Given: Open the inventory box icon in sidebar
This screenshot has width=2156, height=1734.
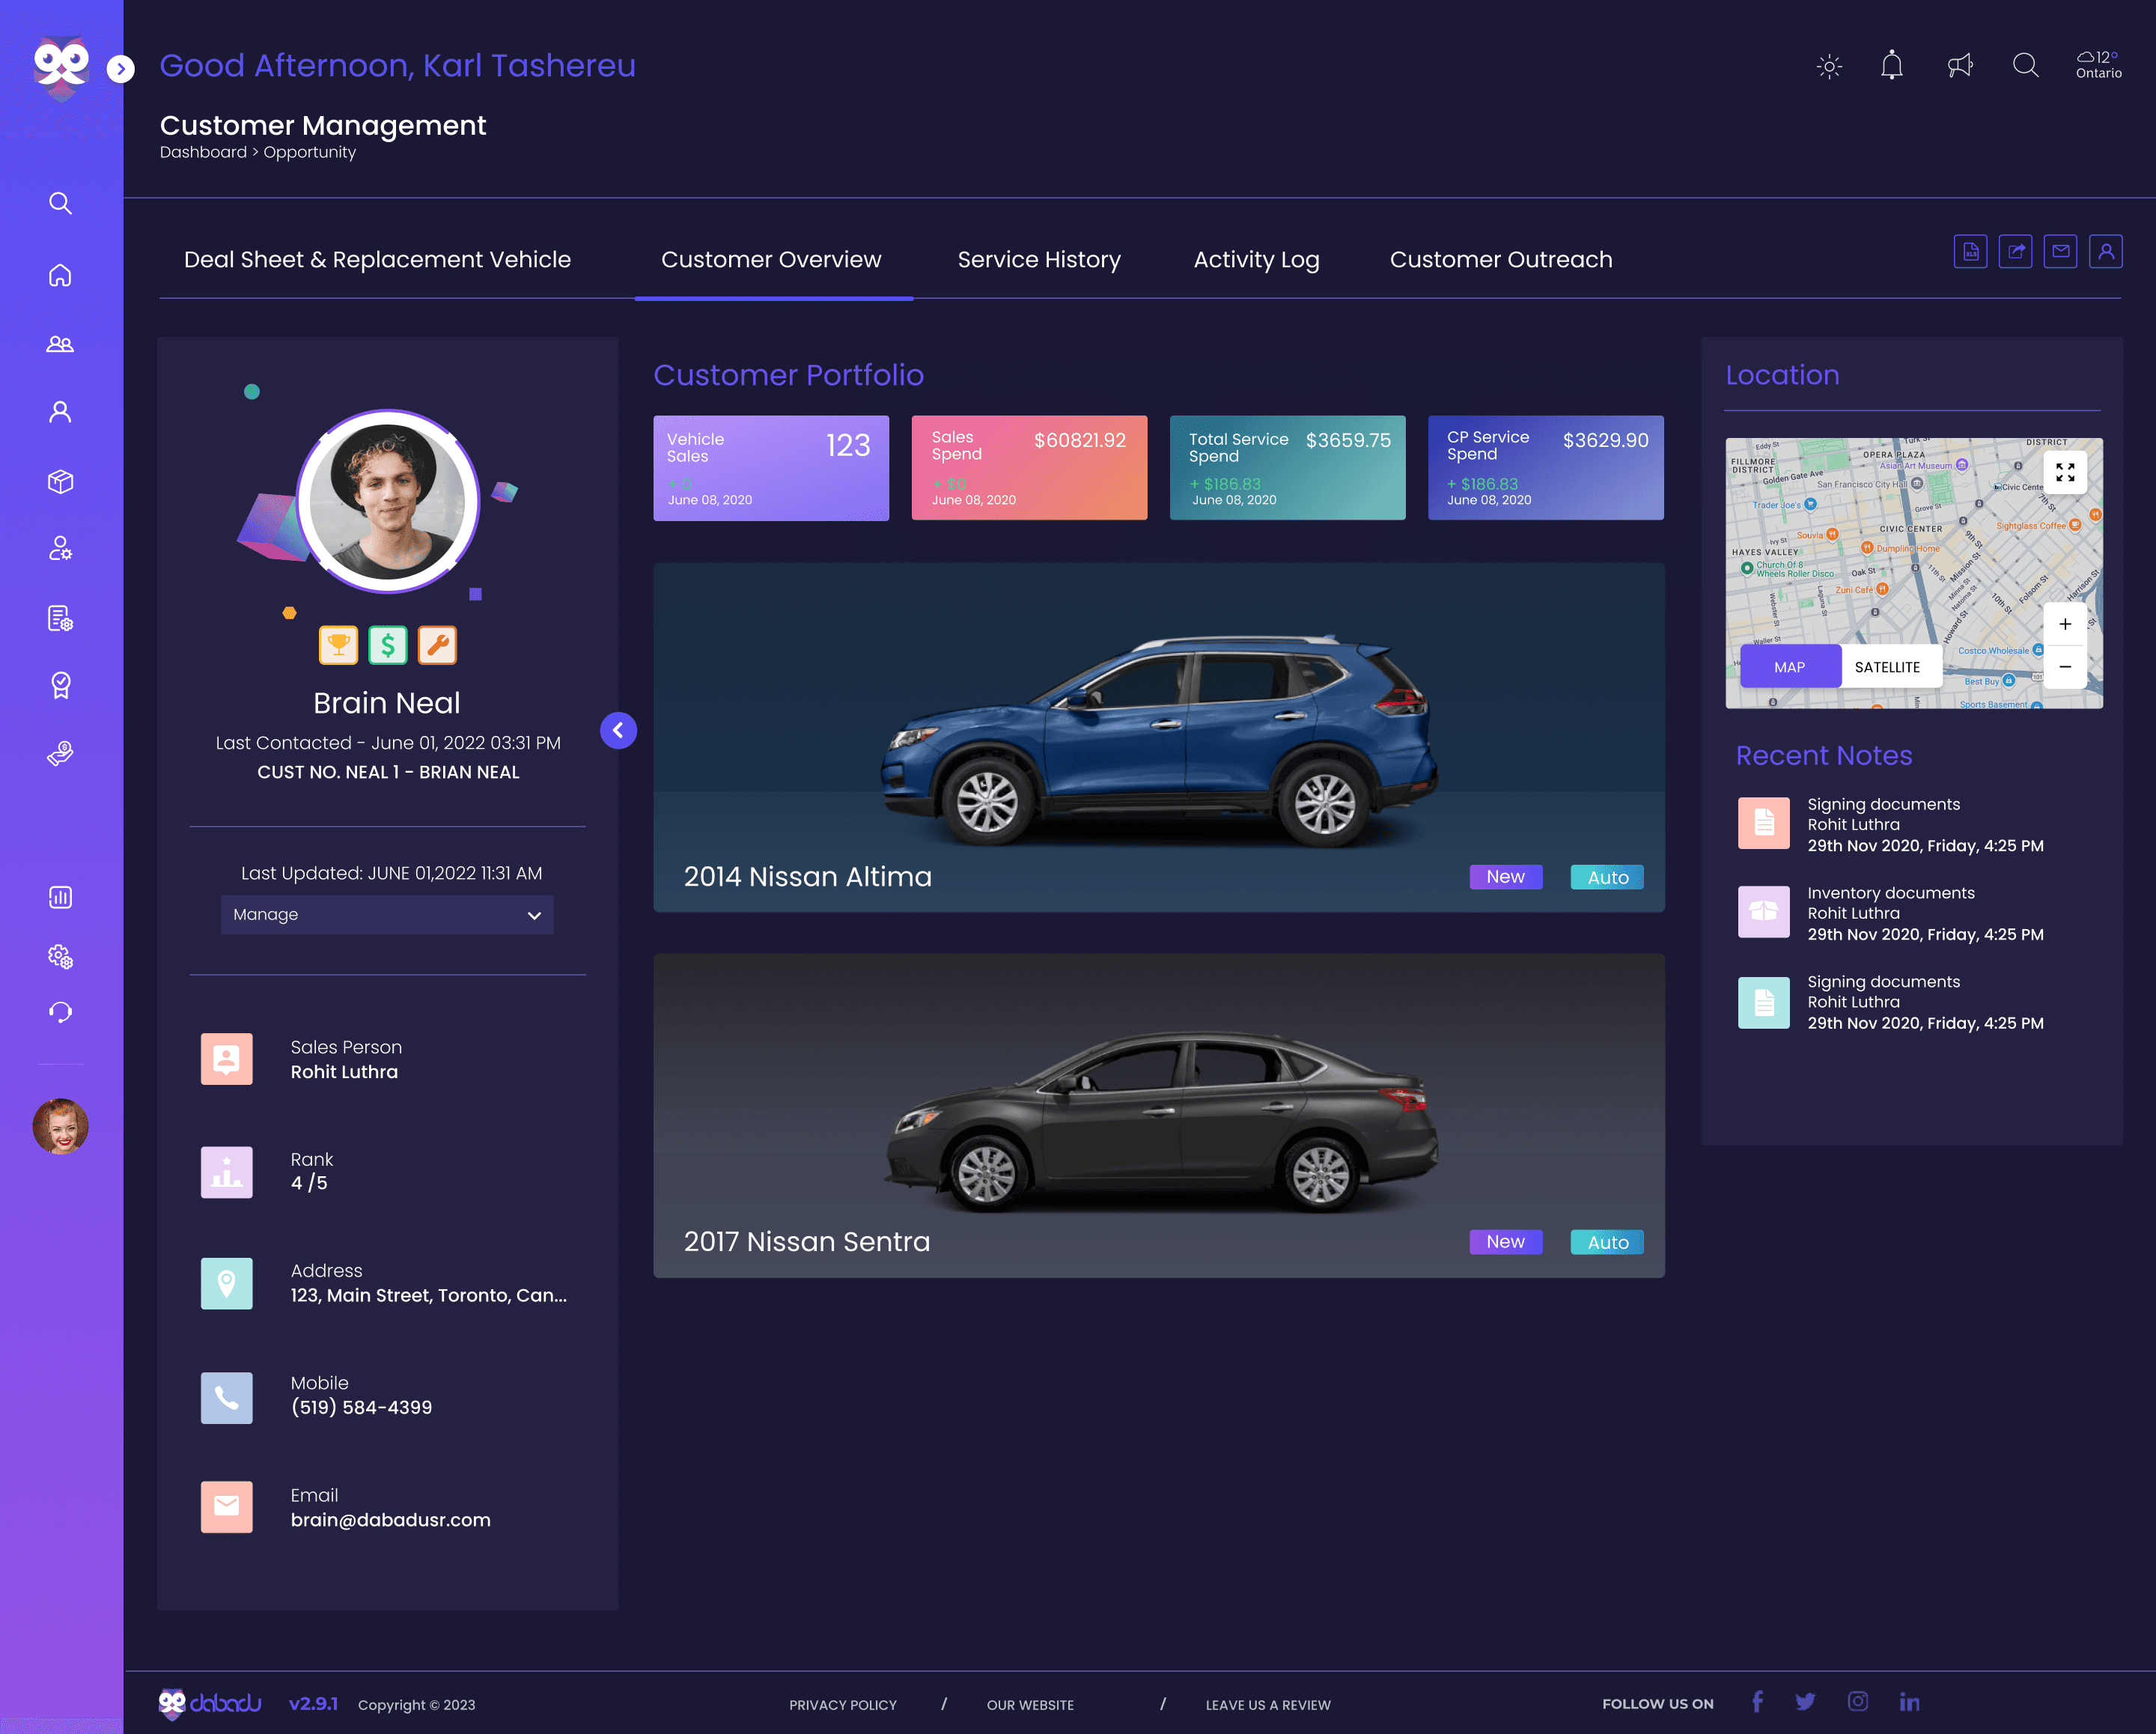Looking at the screenshot, I should tap(60, 481).
